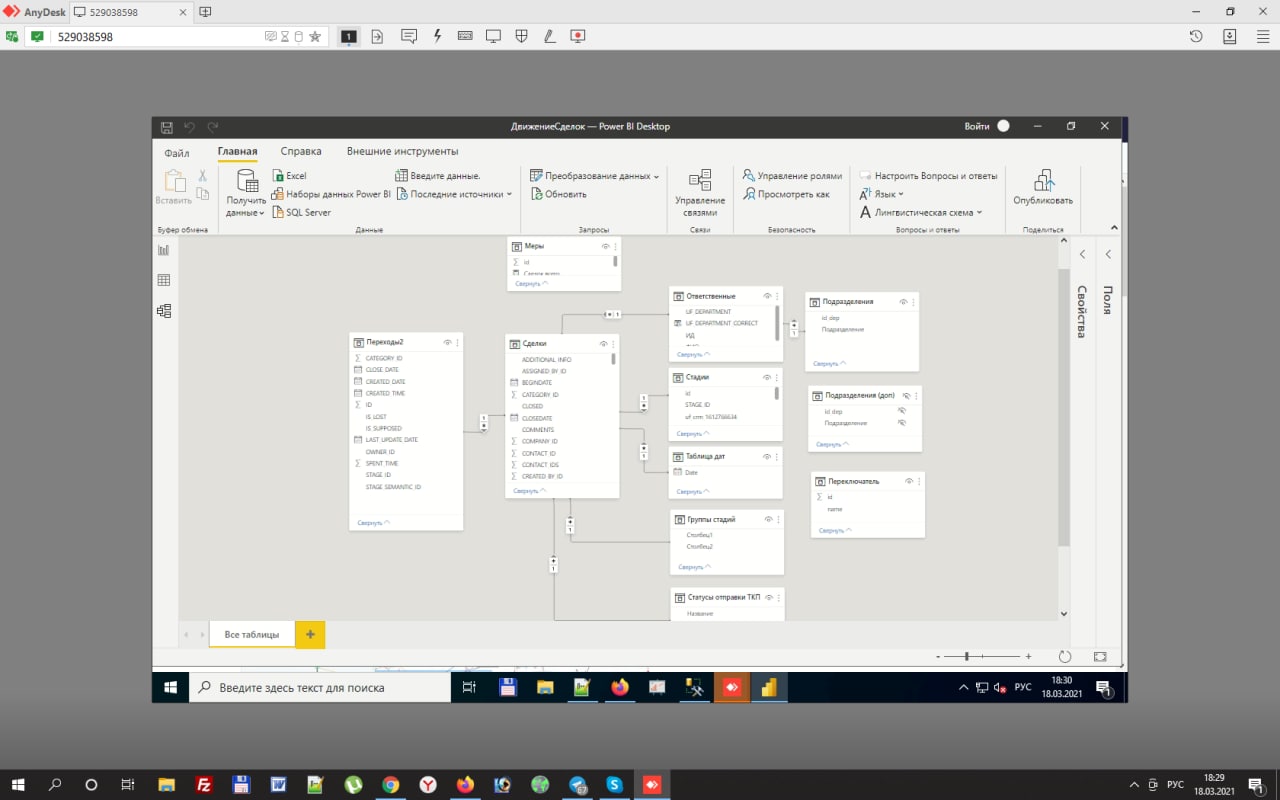Open Язык dropdown
Screen dimensions: 1280x800
[881, 194]
